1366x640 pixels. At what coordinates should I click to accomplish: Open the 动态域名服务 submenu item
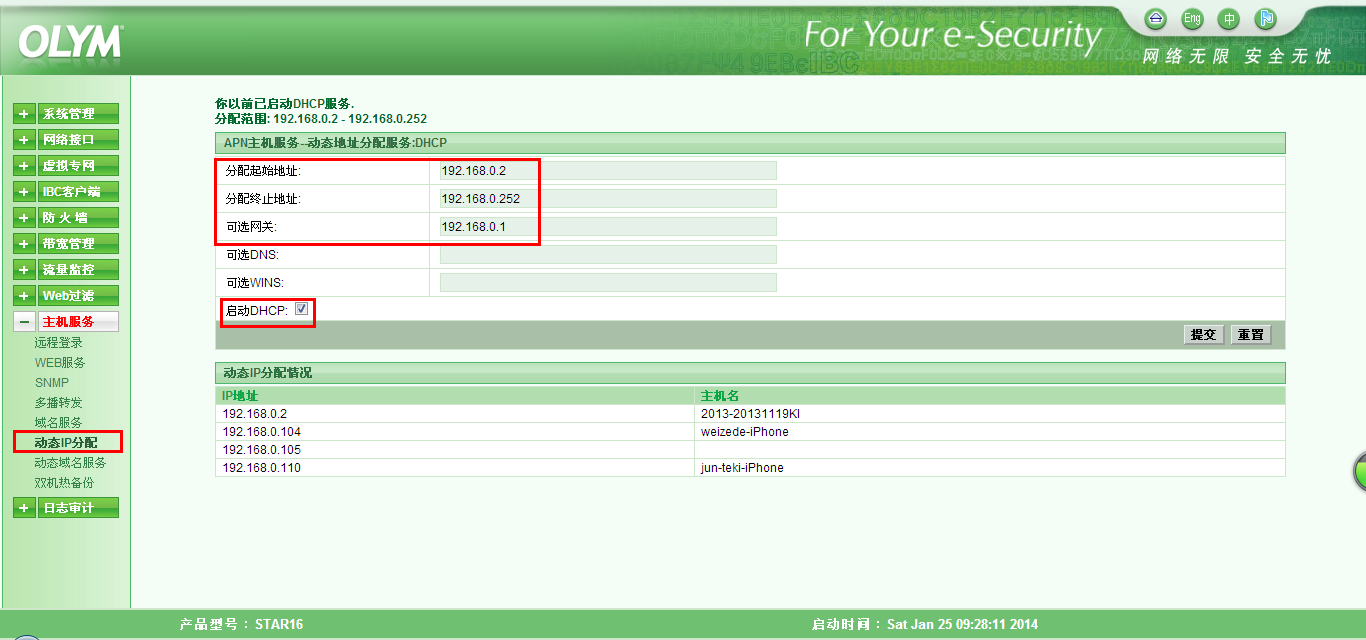[x=70, y=463]
